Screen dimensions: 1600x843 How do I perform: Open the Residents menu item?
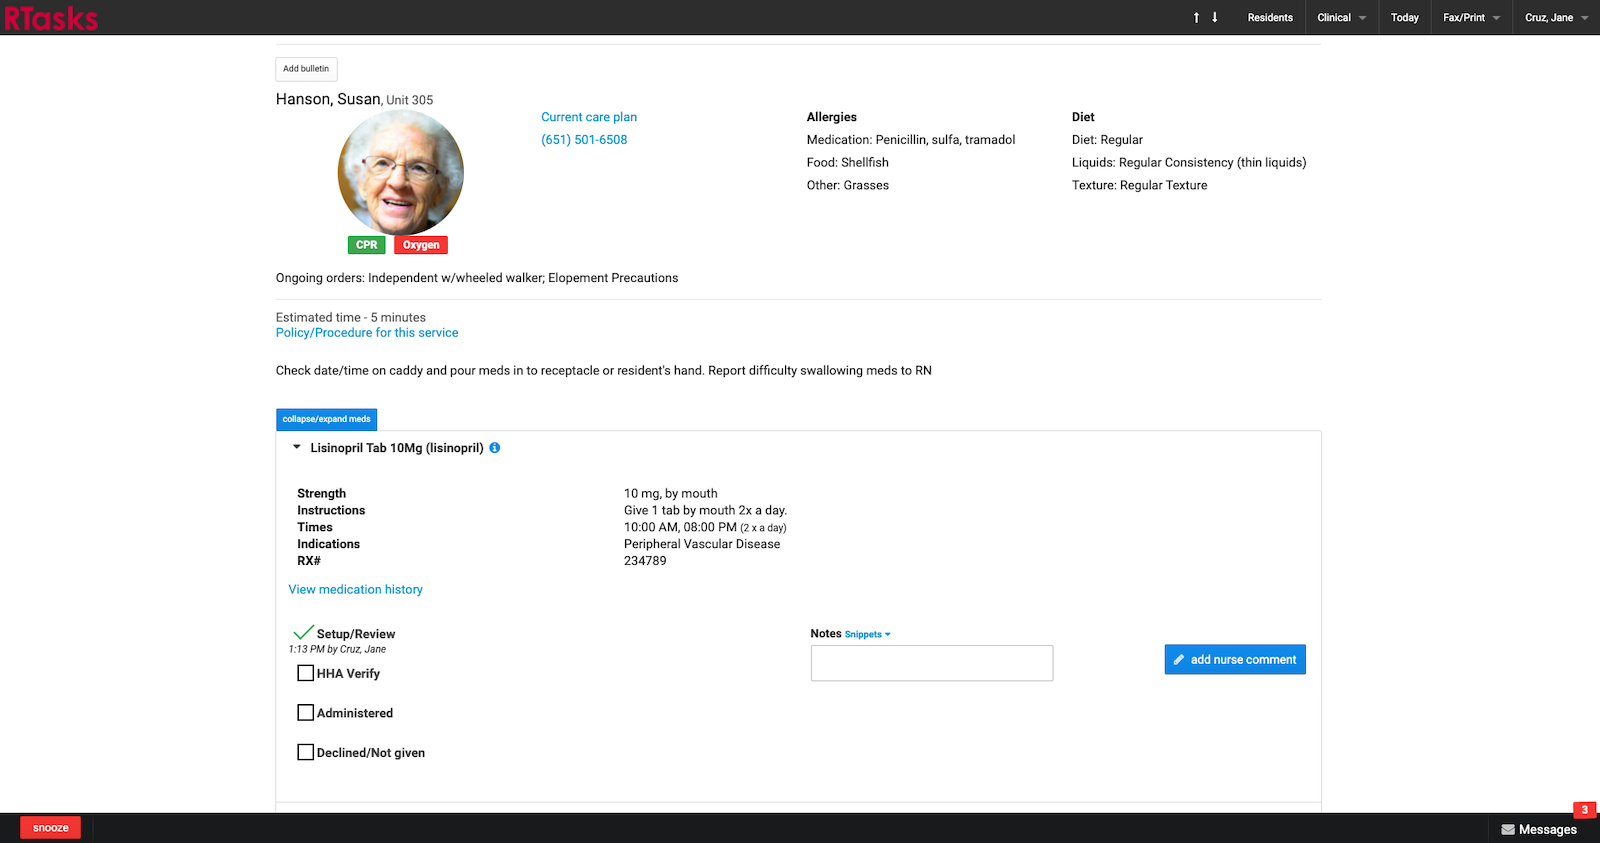click(1270, 18)
